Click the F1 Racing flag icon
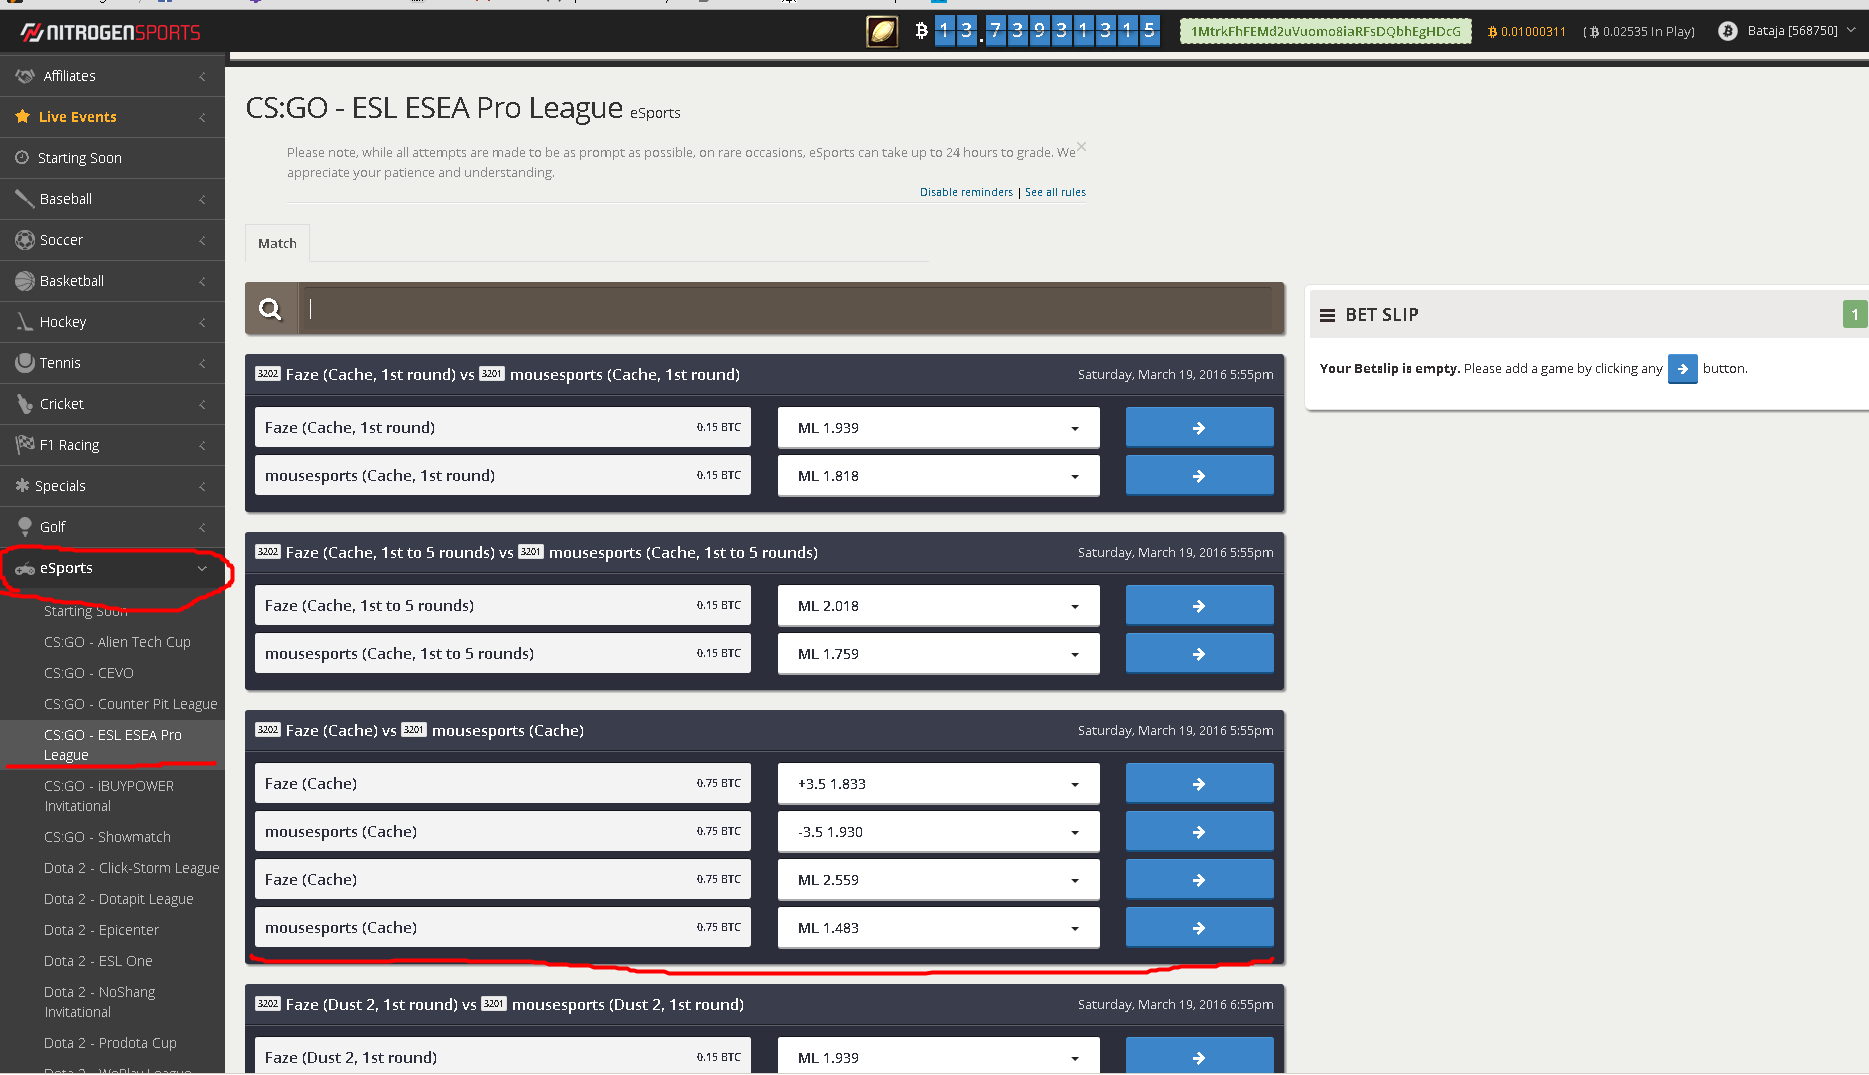This screenshot has height=1075, width=1869. pyautogui.click(x=25, y=445)
